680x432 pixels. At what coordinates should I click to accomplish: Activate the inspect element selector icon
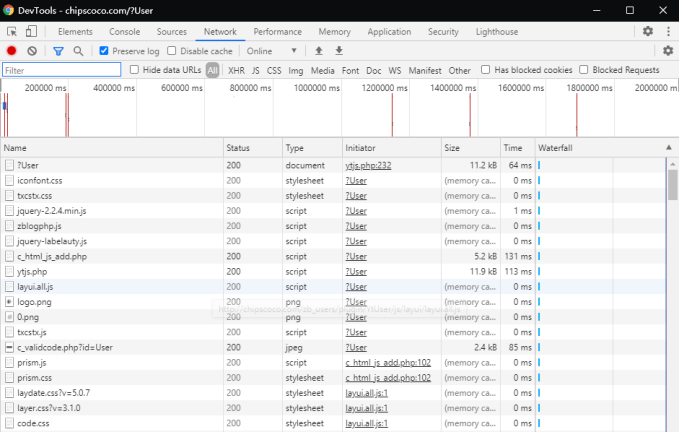(12, 32)
